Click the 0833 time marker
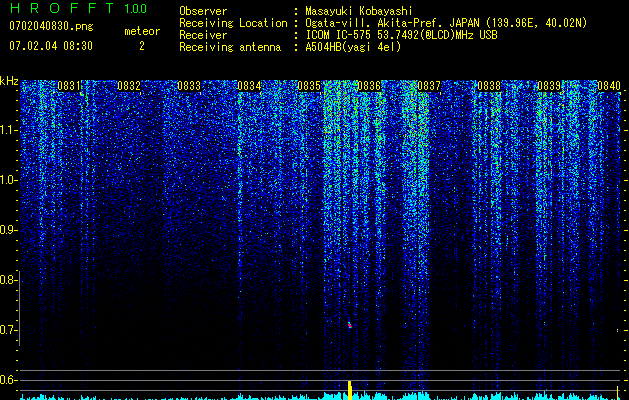Image resolution: width=629 pixels, height=400 pixels. 189,86
